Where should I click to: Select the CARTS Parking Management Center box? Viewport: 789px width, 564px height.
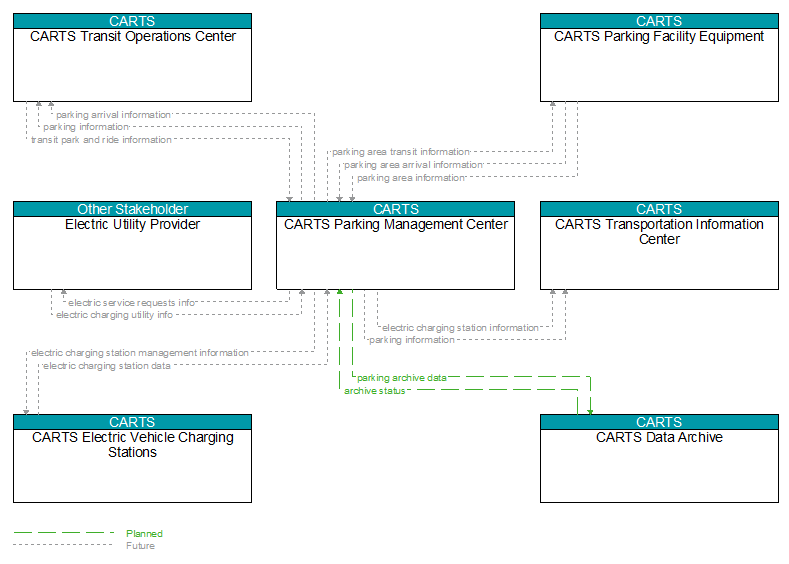point(396,246)
